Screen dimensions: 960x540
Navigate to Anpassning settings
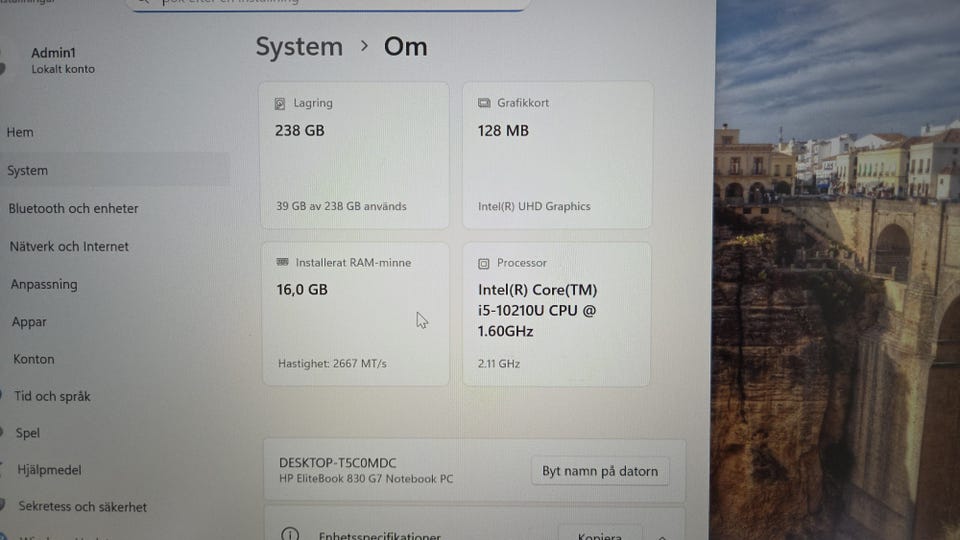[44, 284]
